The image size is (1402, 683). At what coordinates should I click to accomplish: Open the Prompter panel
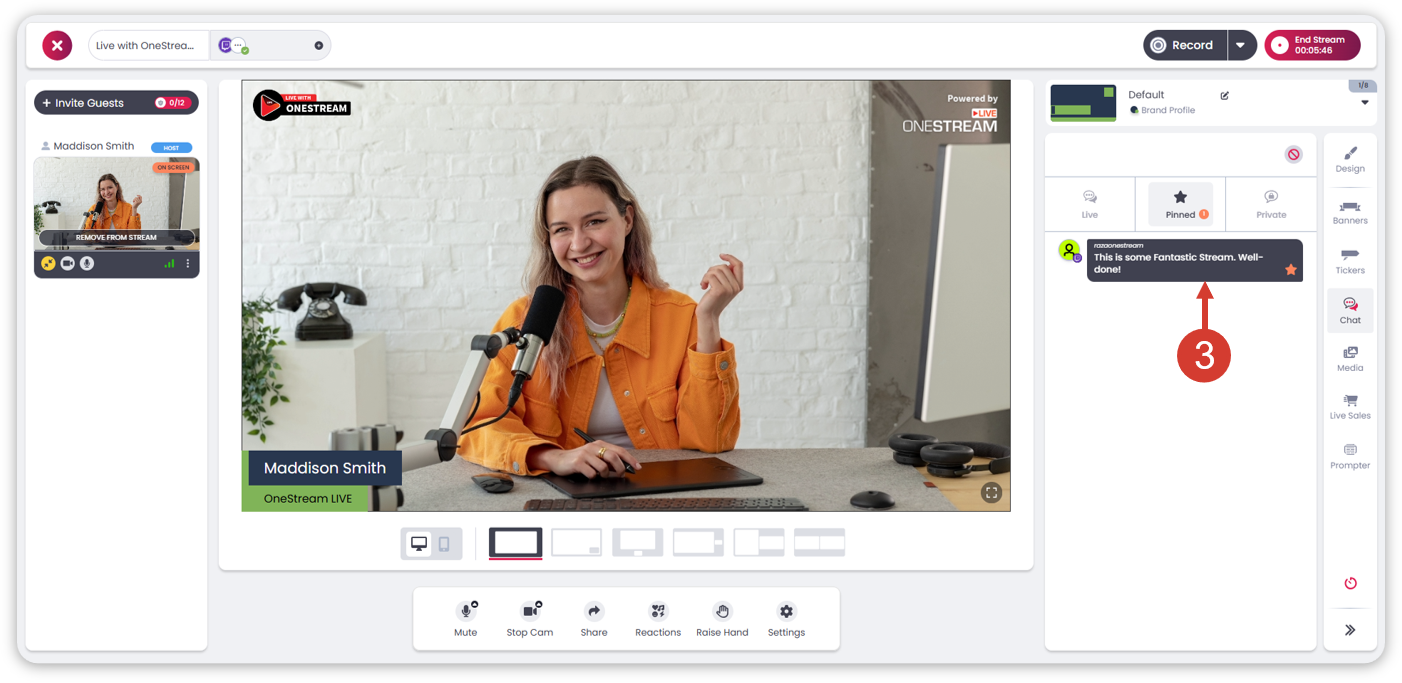[x=1349, y=455]
